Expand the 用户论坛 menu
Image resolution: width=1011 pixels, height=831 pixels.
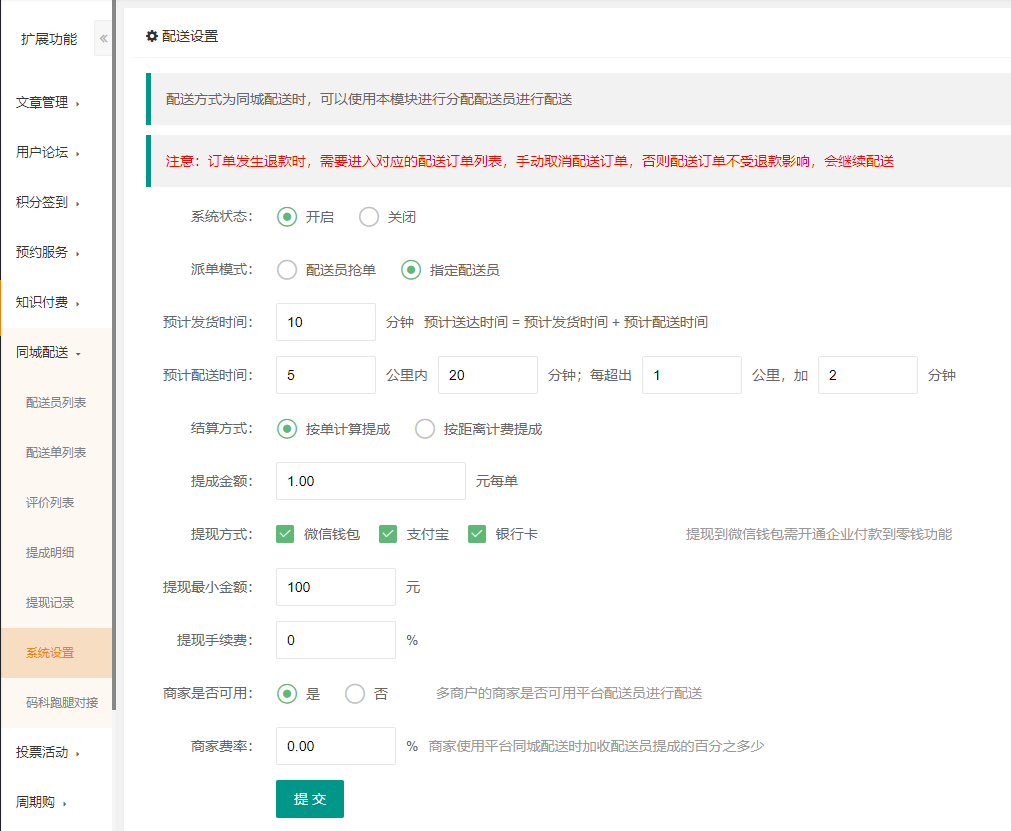tap(48, 152)
